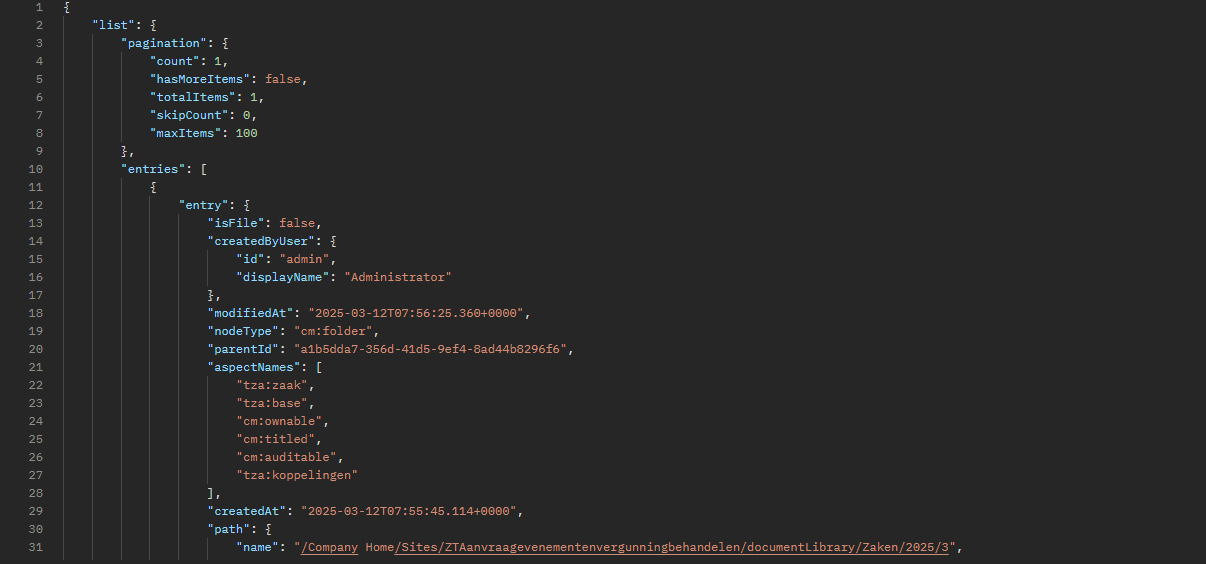Screen dimensions: 1206x564
Task: Click line number 31 in gutter
Action: click(35, 547)
